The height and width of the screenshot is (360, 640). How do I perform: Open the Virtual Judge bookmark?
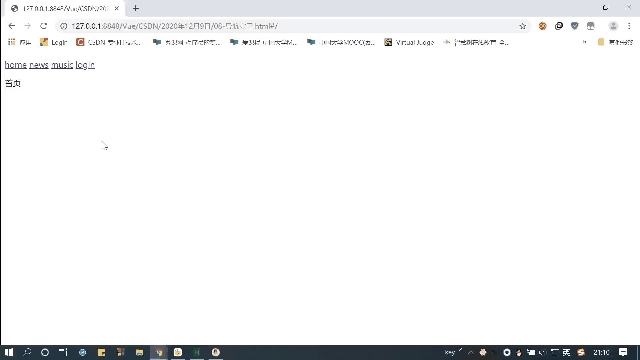coord(409,42)
